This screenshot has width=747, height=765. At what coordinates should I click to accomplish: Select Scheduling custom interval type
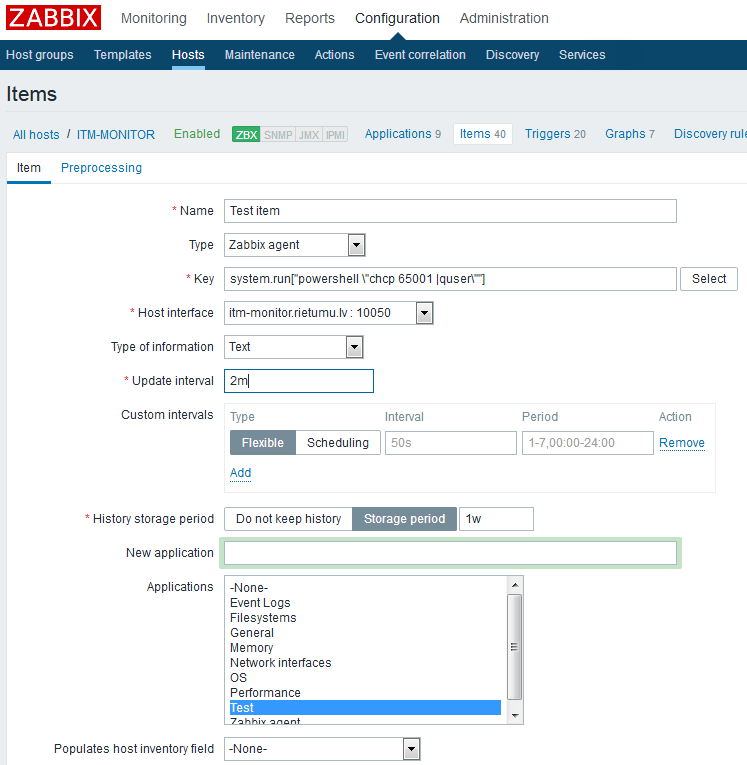click(x=338, y=443)
